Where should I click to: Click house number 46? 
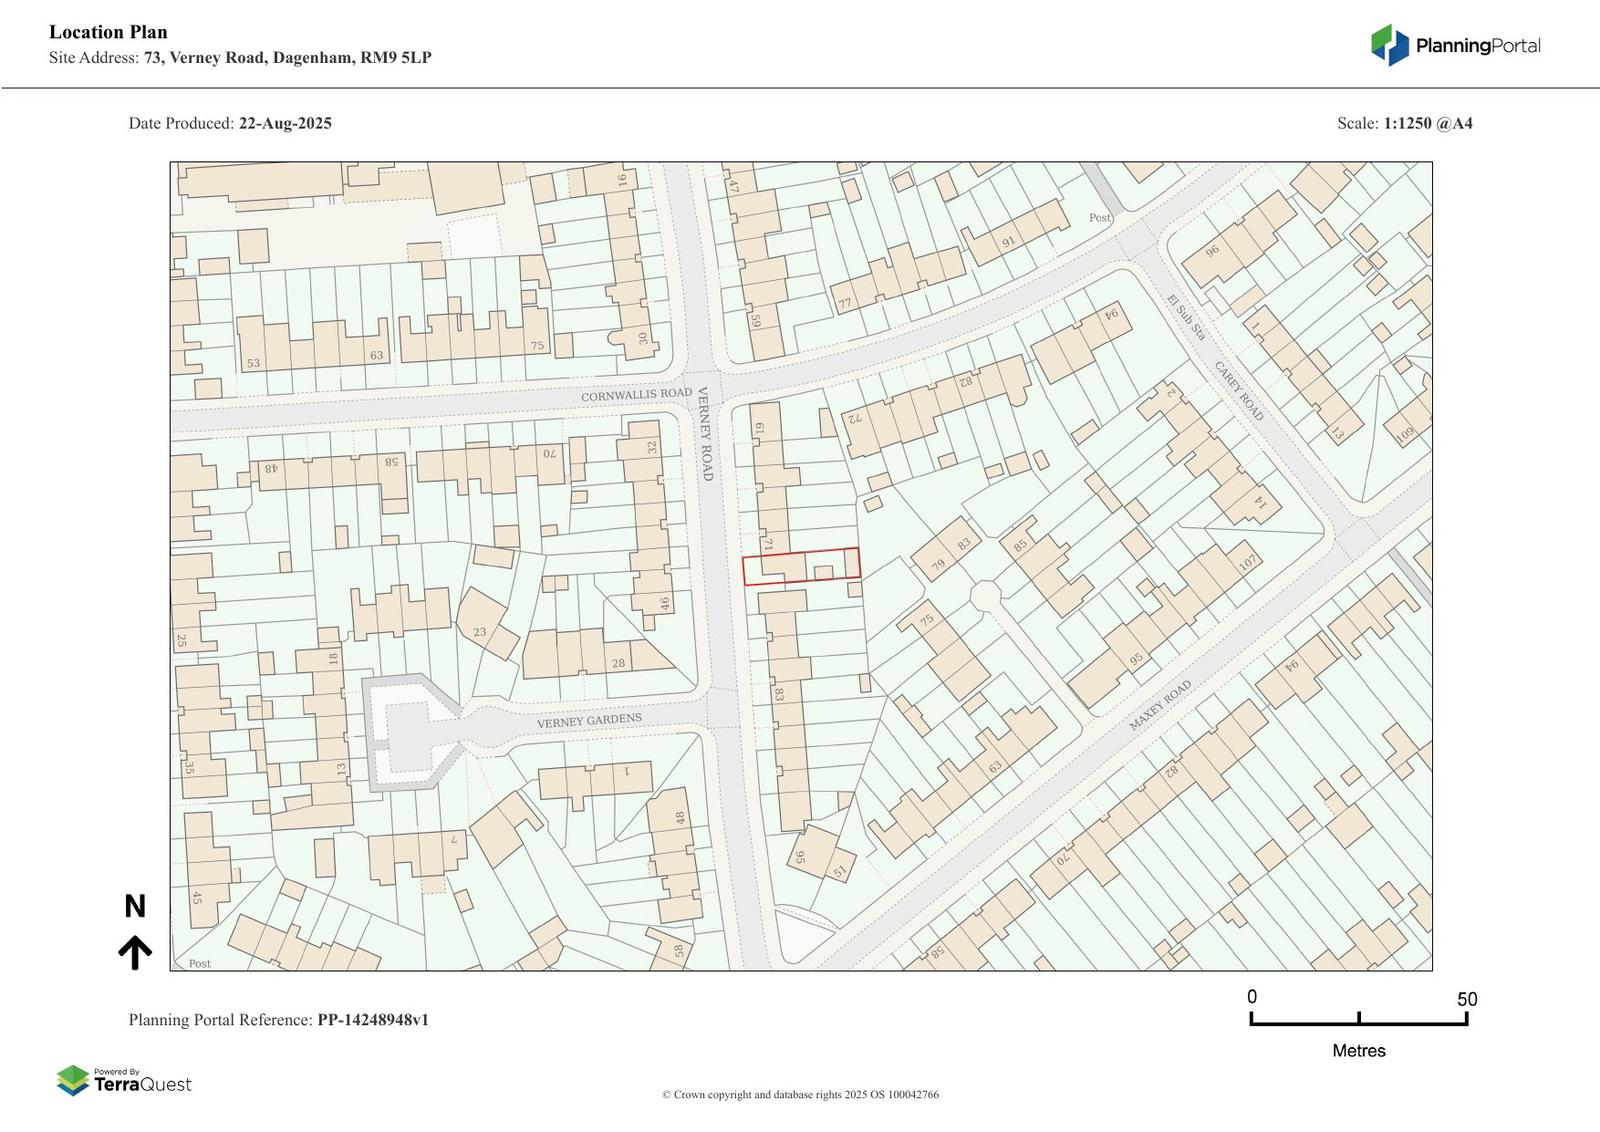(x=665, y=604)
